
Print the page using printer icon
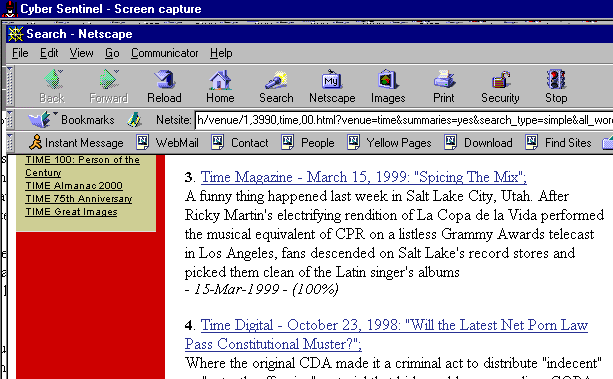(444, 86)
